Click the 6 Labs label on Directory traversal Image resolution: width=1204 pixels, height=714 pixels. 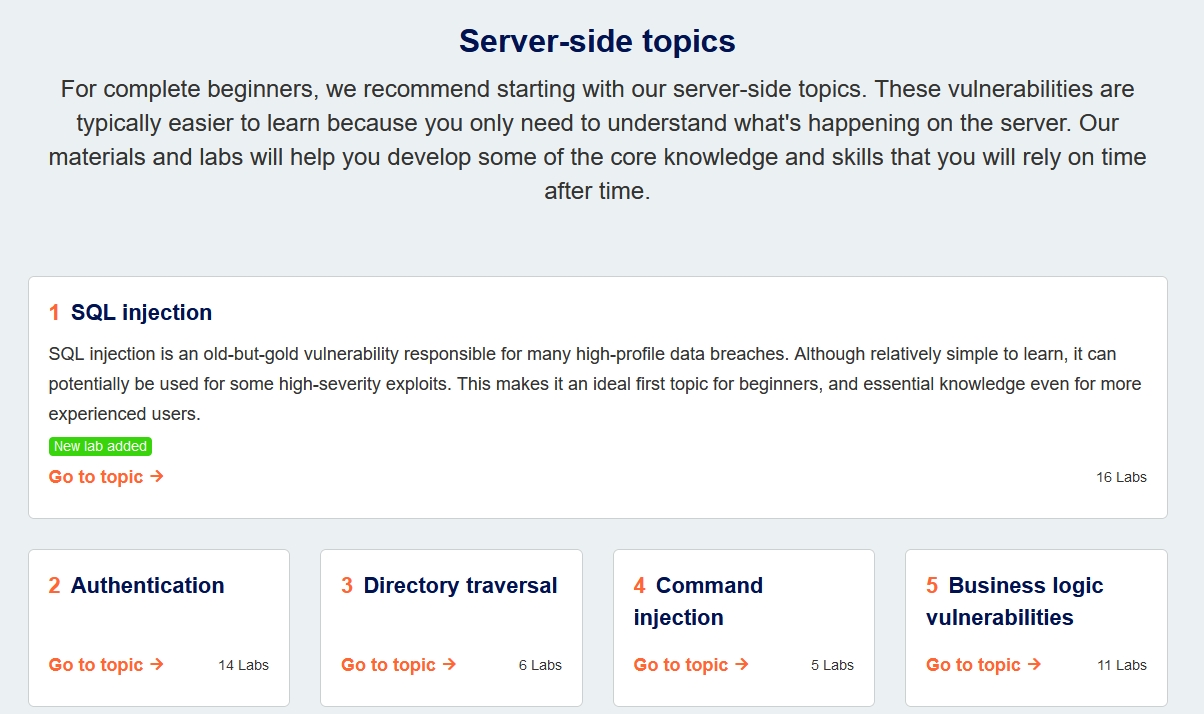tap(540, 665)
